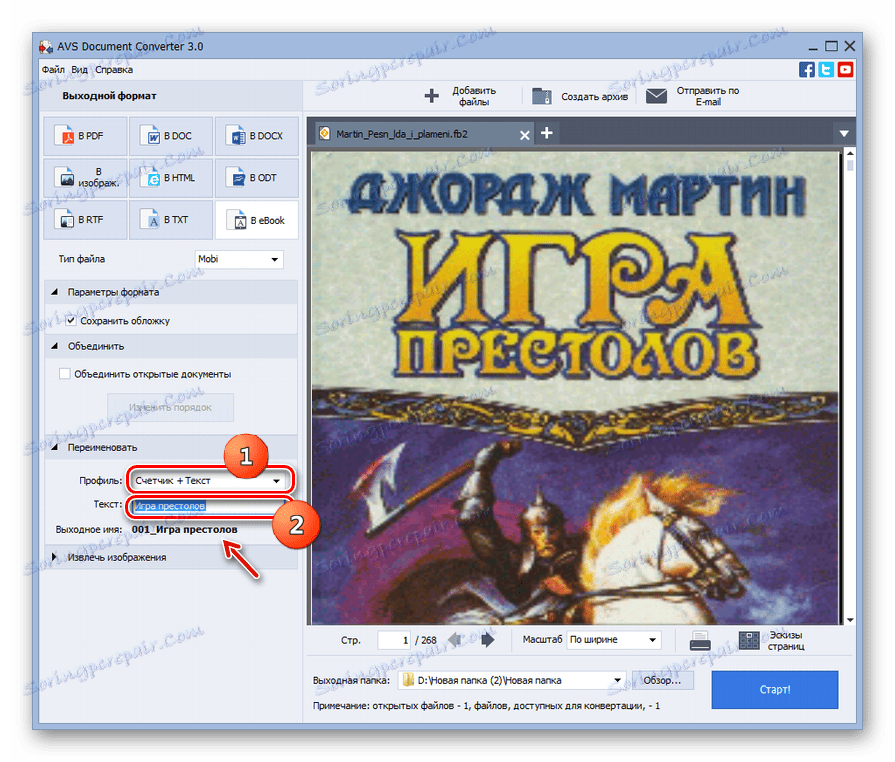Click the page number input field
This screenshot has width=895, height=762.
click(x=394, y=640)
